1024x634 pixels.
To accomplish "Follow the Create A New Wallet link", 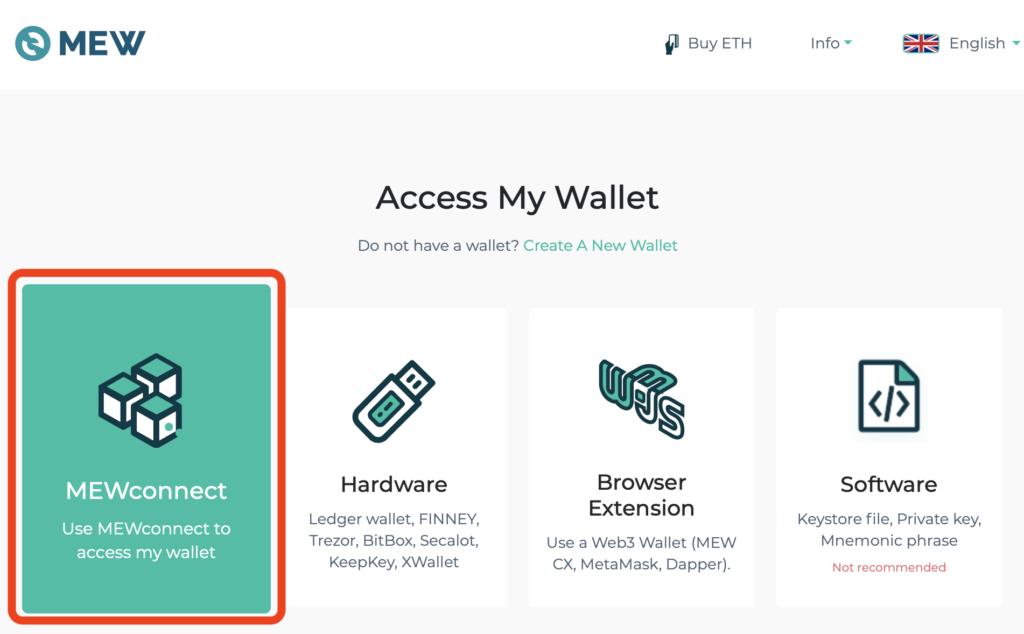I will pos(600,246).
